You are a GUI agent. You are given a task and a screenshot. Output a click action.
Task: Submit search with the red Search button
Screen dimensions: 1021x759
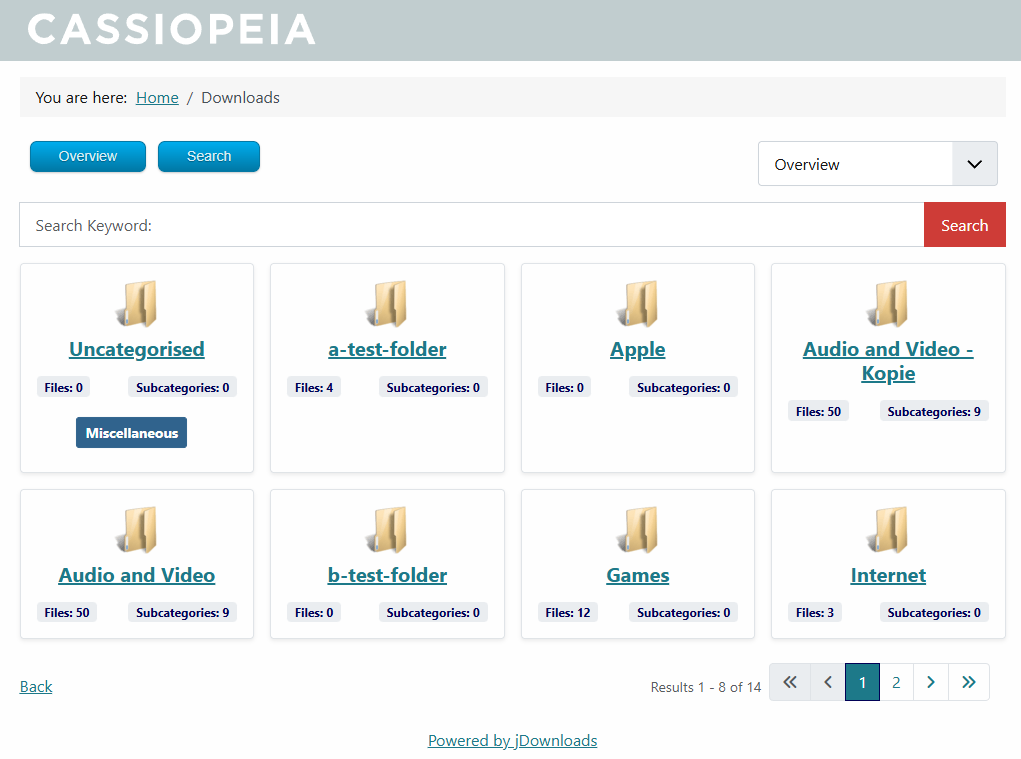pyautogui.click(x=964, y=225)
